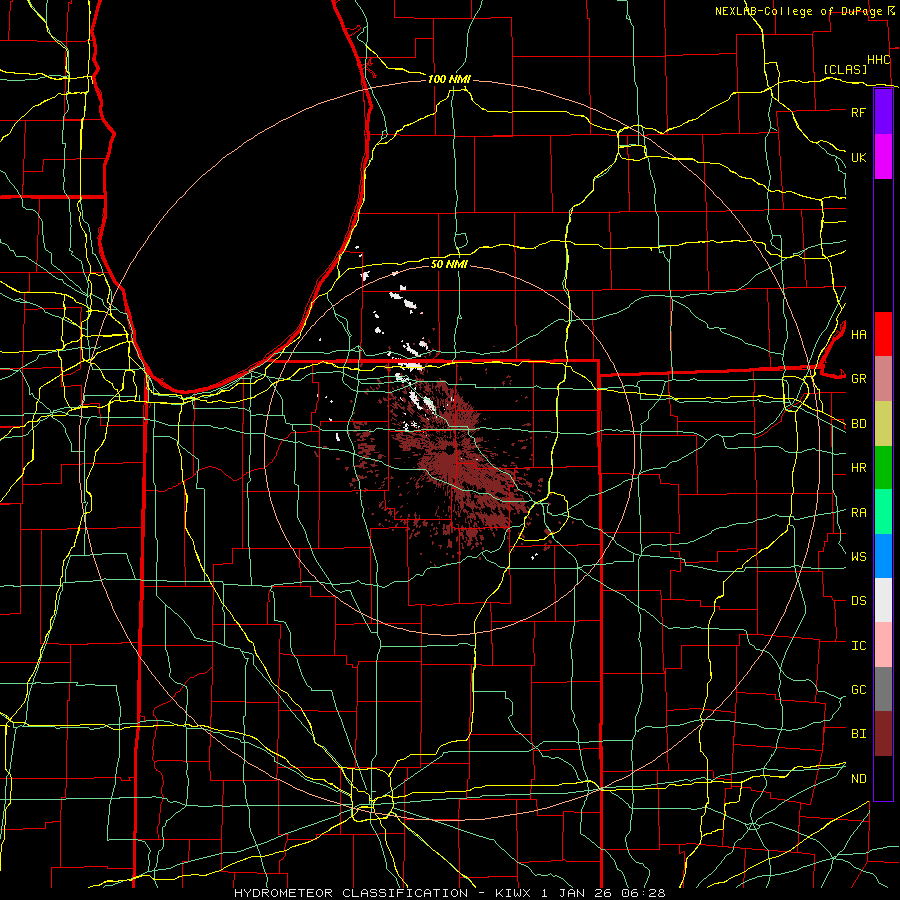Click the 'HYDROMETEOR CLASSIFICATION' title text
This screenshot has width=900, height=900.
pos(351,893)
